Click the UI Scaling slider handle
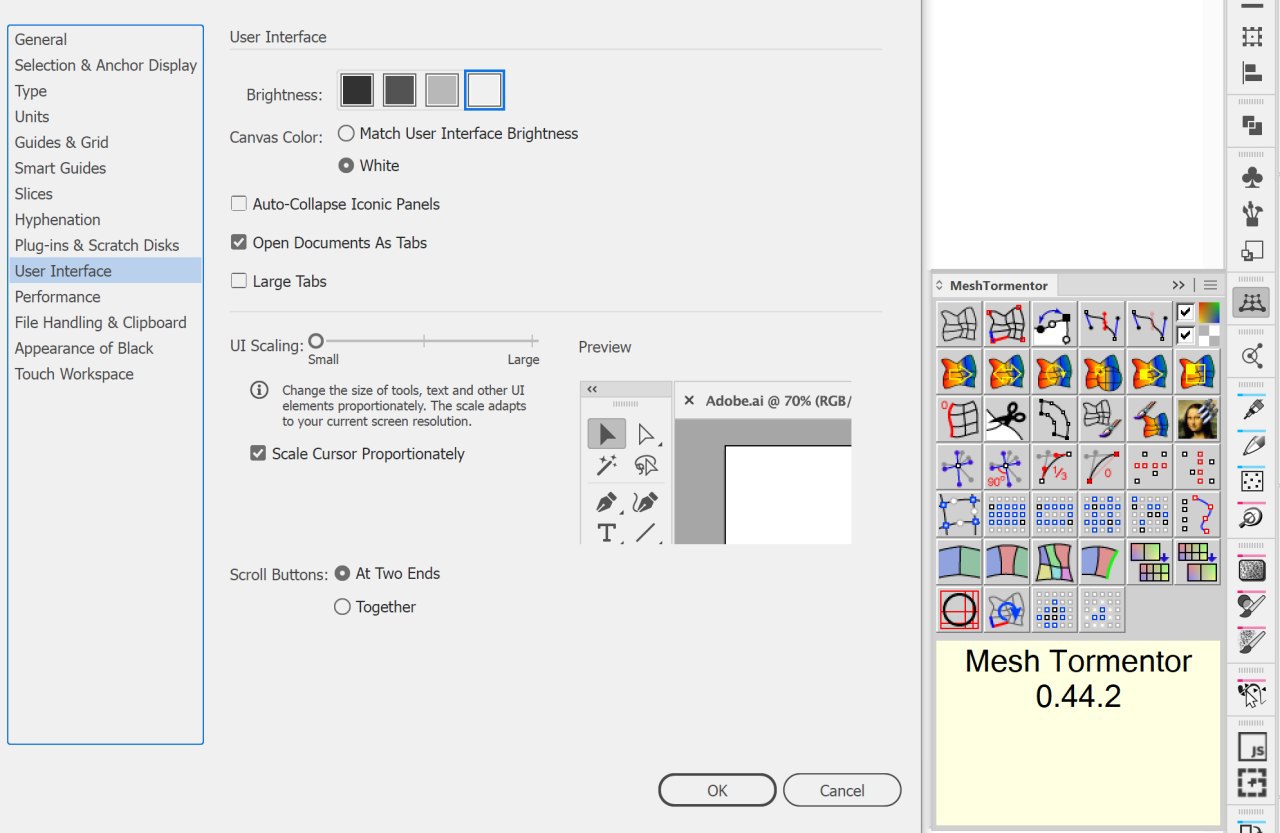The image size is (1280, 833). 316,341
